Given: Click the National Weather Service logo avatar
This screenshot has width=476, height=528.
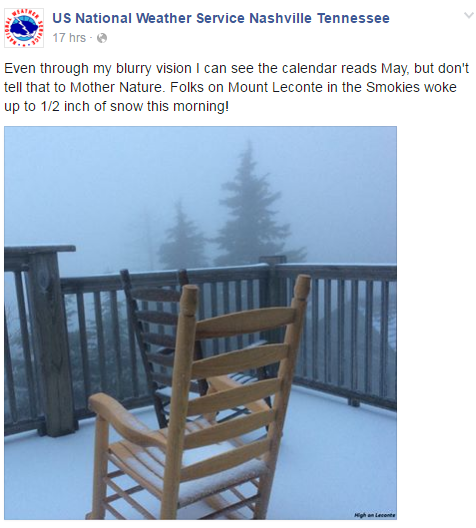Looking at the screenshot, I should pyautogui.click(x=24, y=28).
